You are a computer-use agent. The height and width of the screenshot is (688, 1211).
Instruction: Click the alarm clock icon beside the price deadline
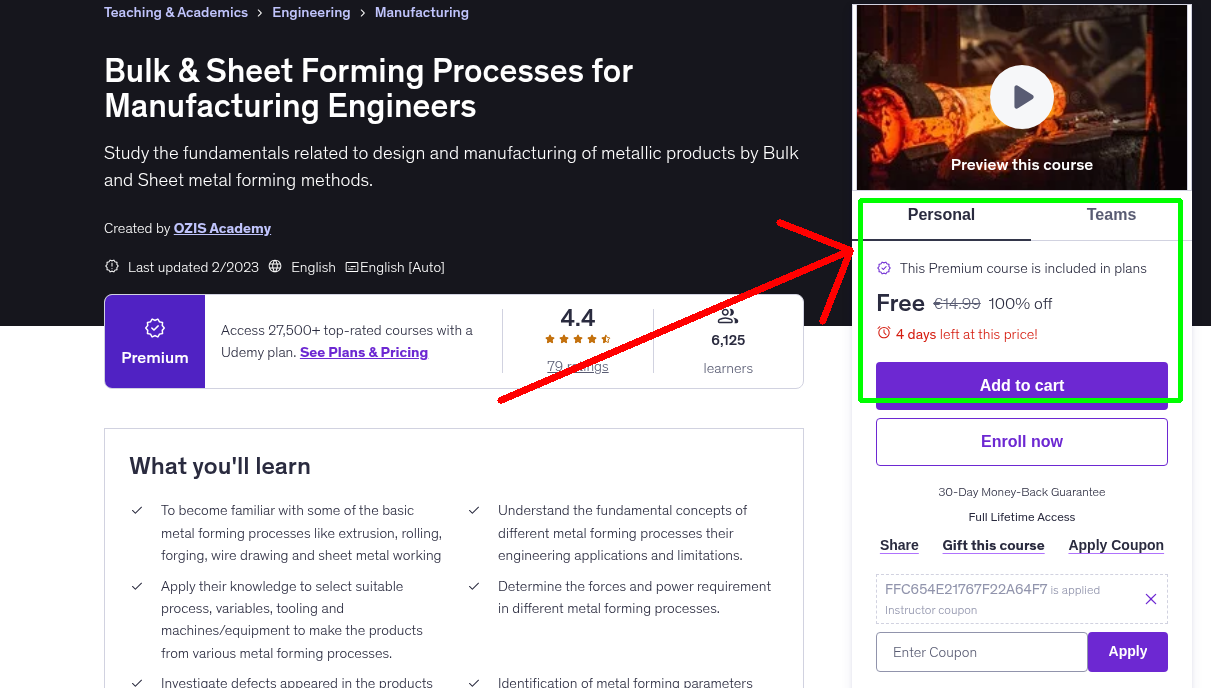point(884,334)
